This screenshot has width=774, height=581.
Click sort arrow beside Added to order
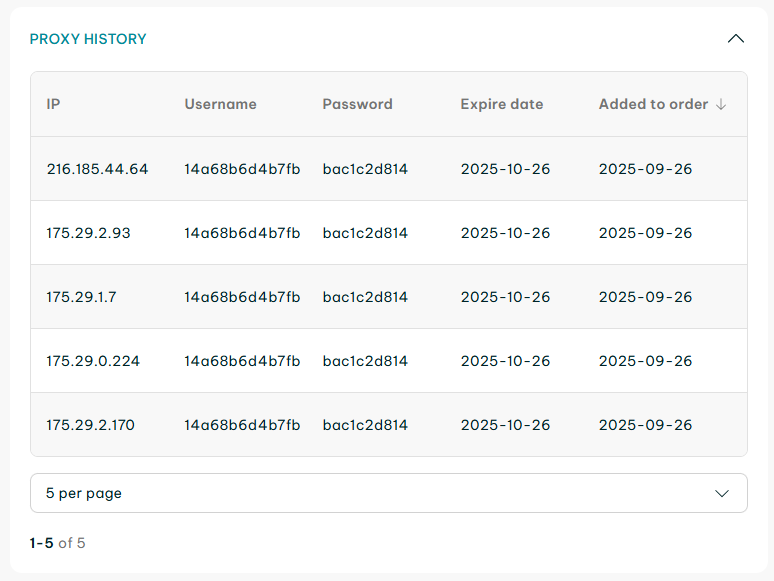tap(721, 104)
